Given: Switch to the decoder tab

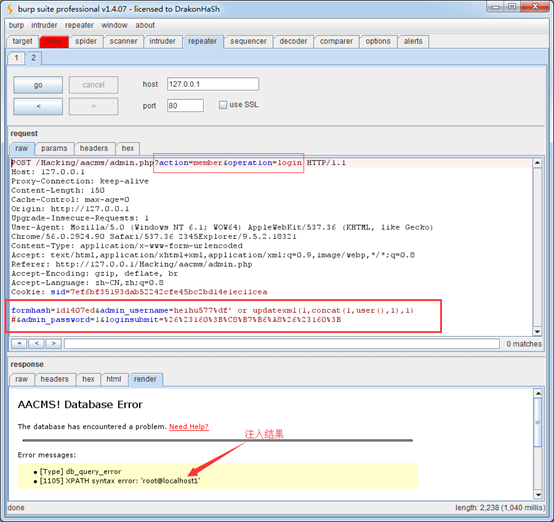Looking at the screenshot, I should 293,41.
